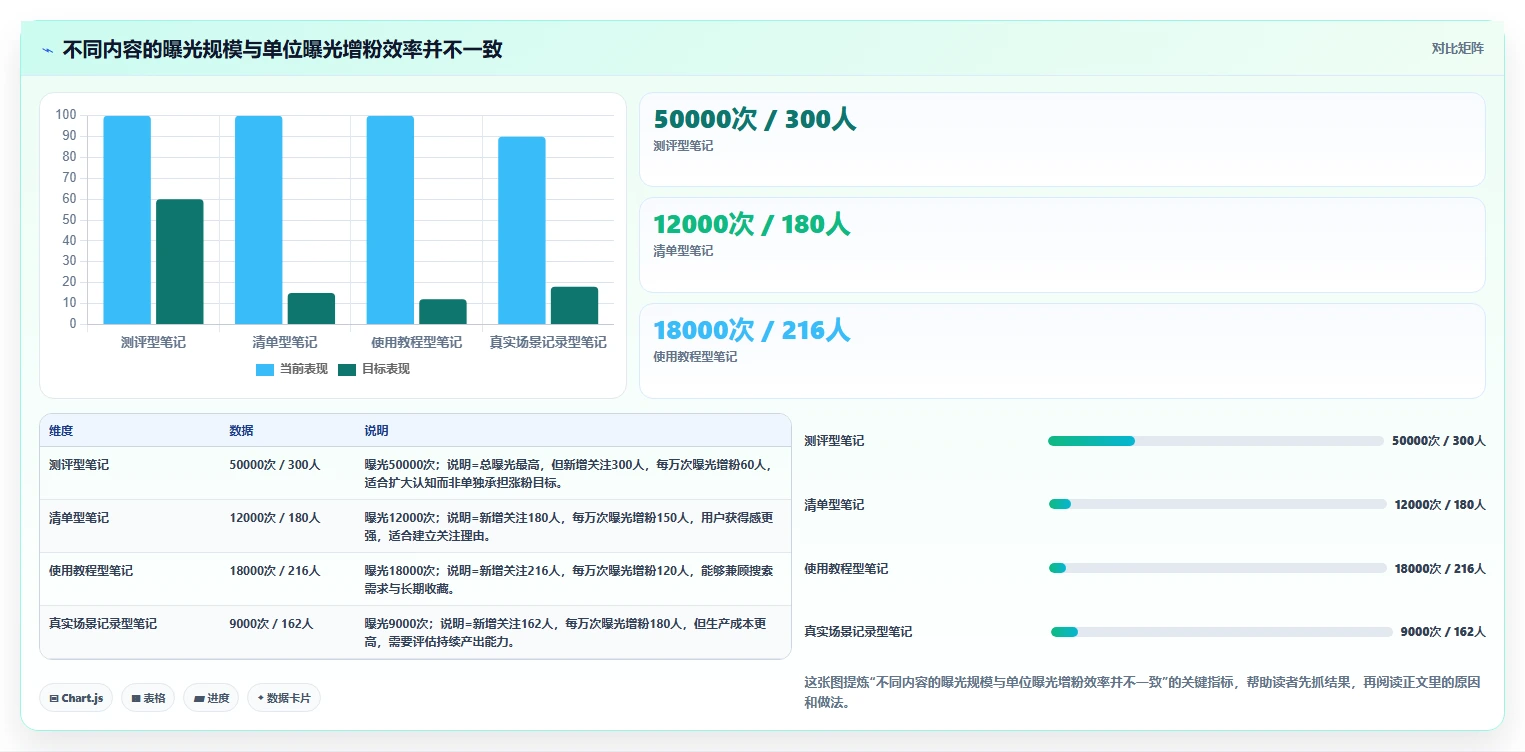
Task: Open the 12000次 / 180人 data card
Action: pos(1062,245)
